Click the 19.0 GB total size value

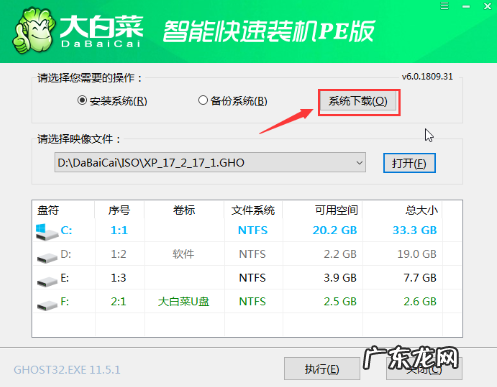pos(417,254)
